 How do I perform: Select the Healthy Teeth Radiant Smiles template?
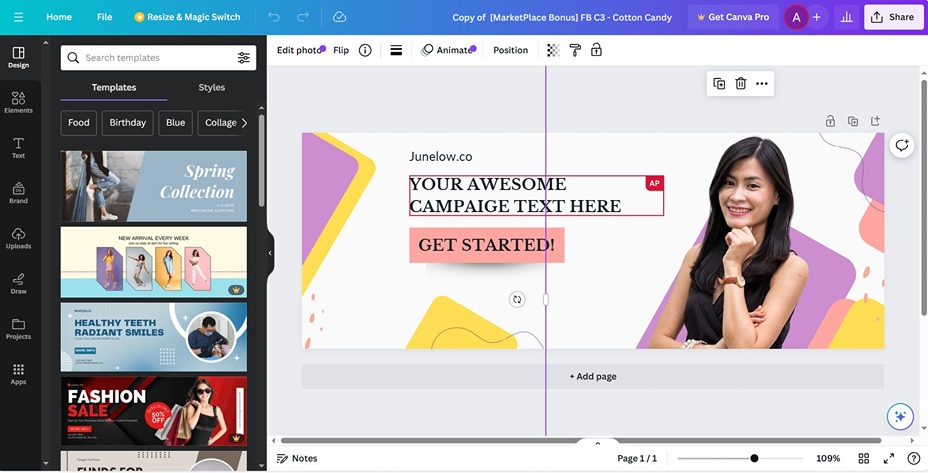(154, 337)
